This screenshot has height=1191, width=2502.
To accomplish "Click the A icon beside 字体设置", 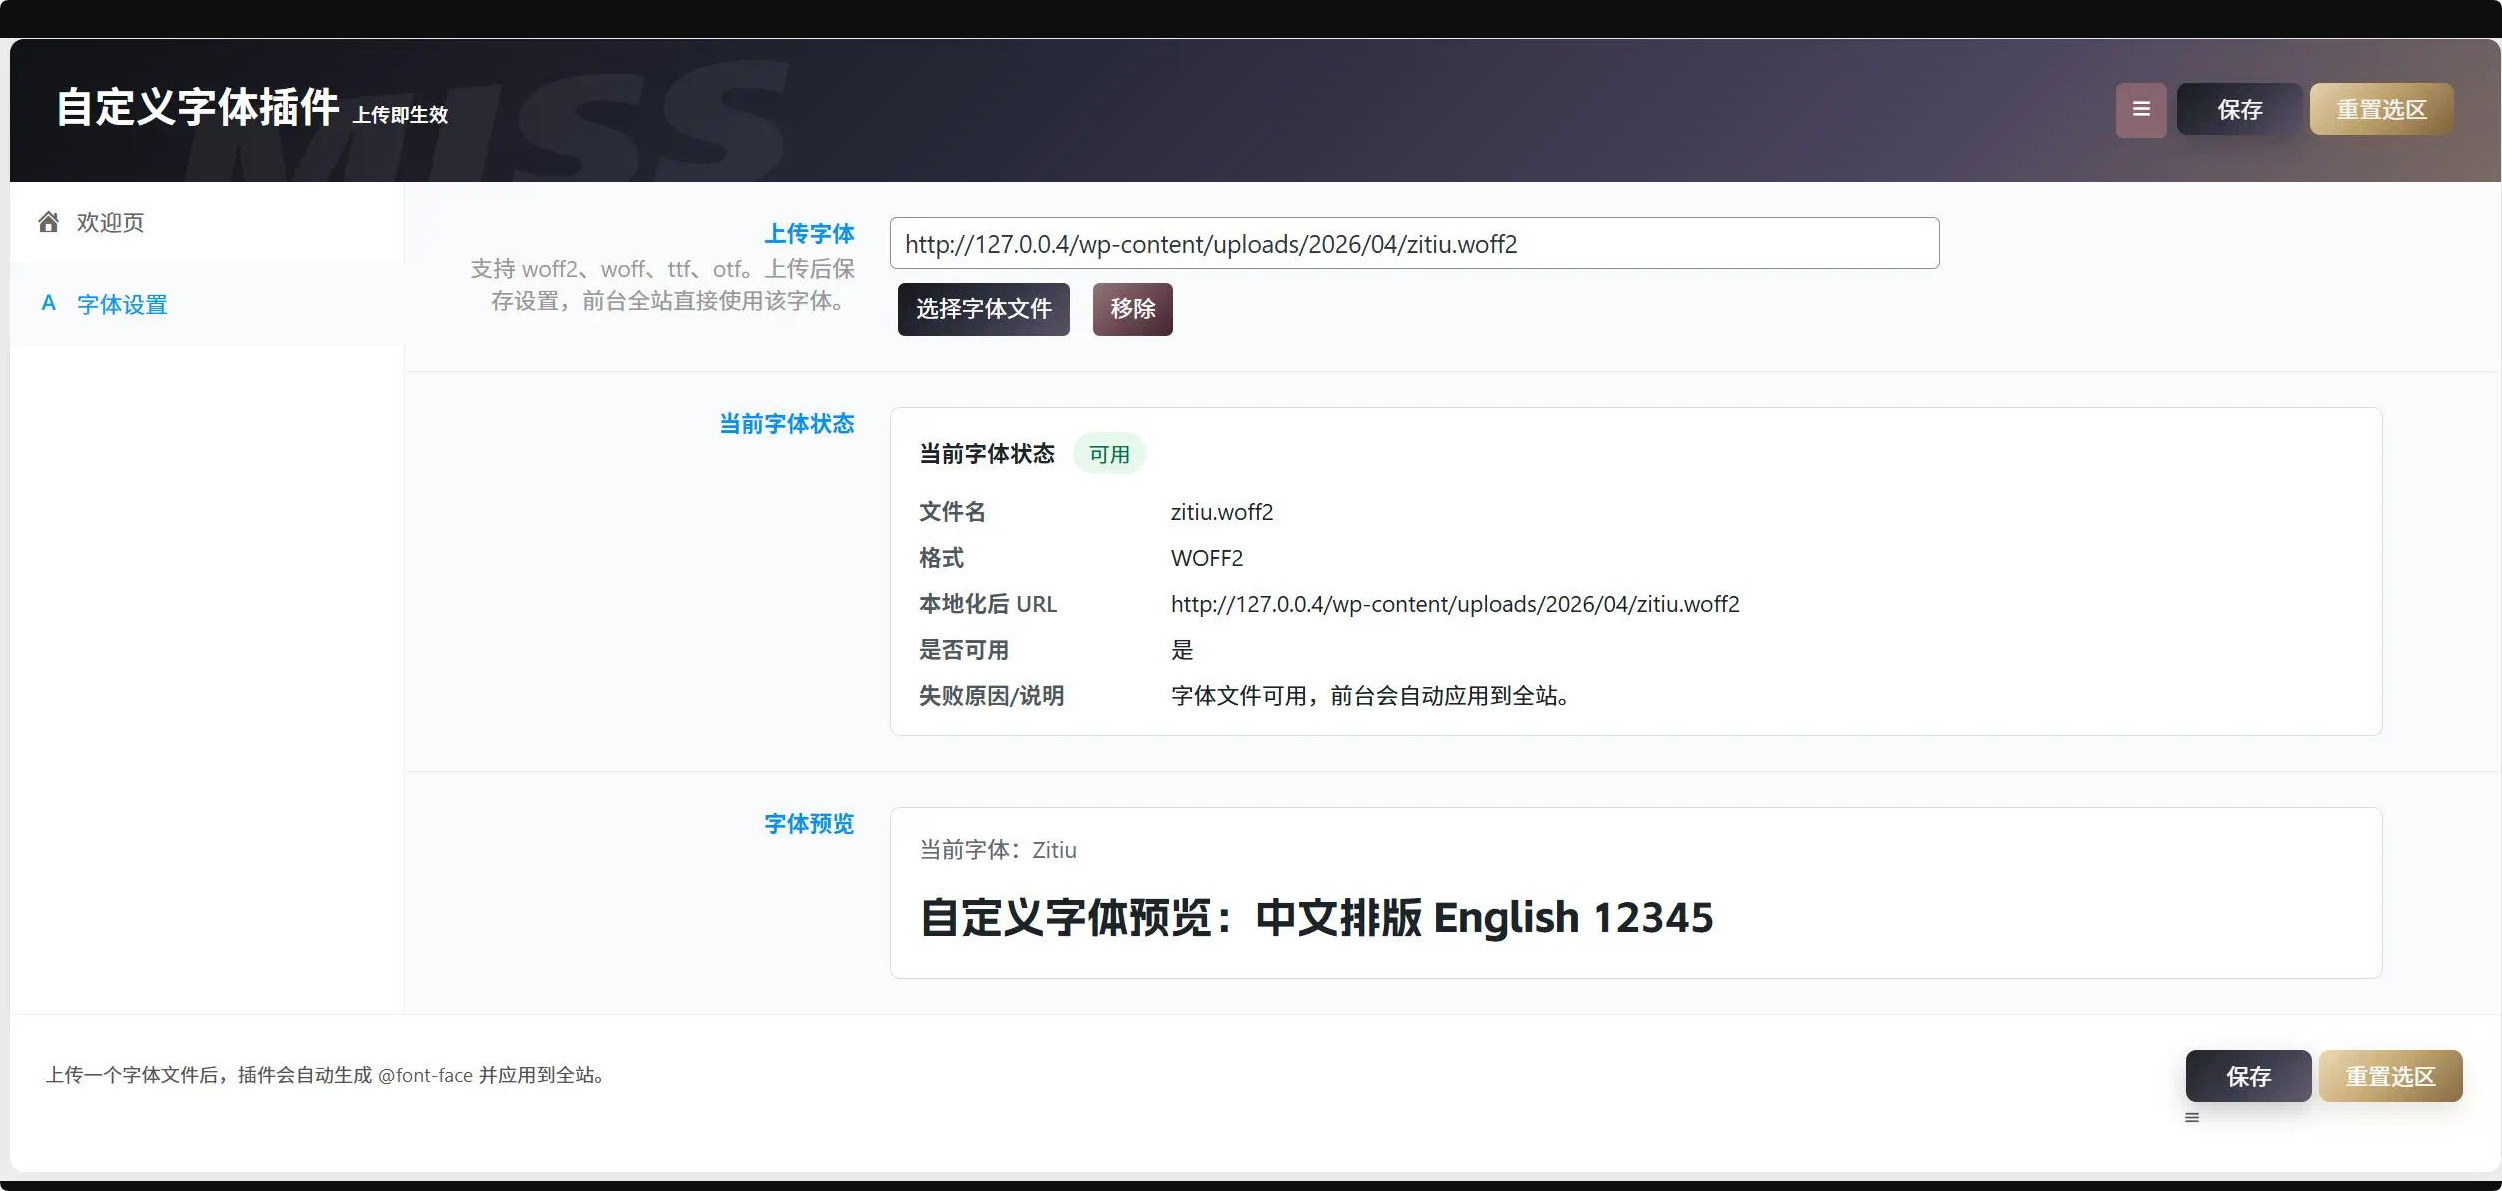I will pyautogui.click(x=48, y=303).
